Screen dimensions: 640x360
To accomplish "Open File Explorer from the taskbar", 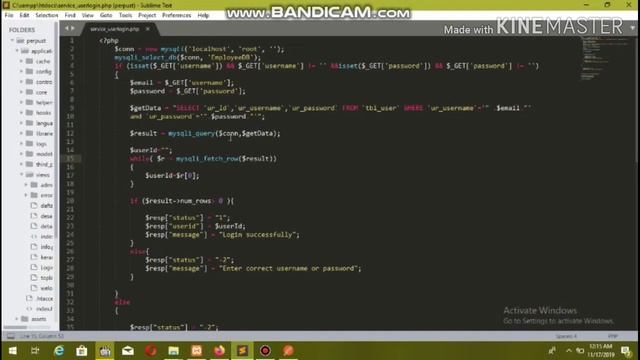I will click(x=173, y=351).
